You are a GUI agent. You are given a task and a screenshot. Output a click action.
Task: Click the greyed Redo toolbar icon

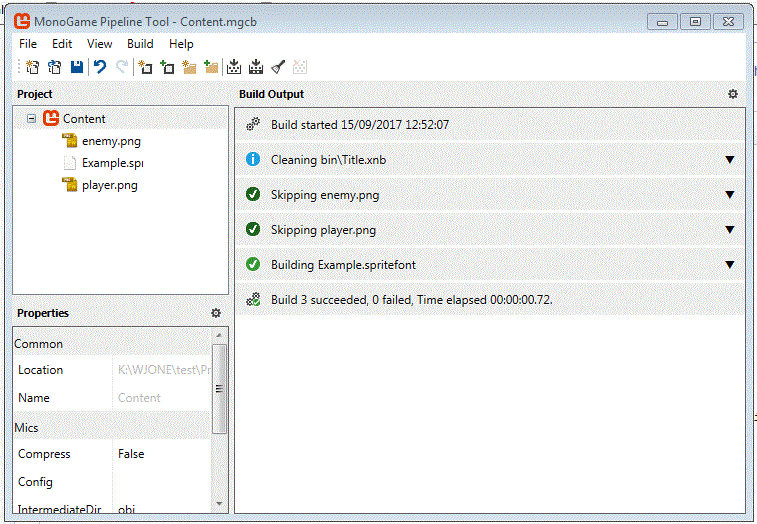[x=122, y=67]
